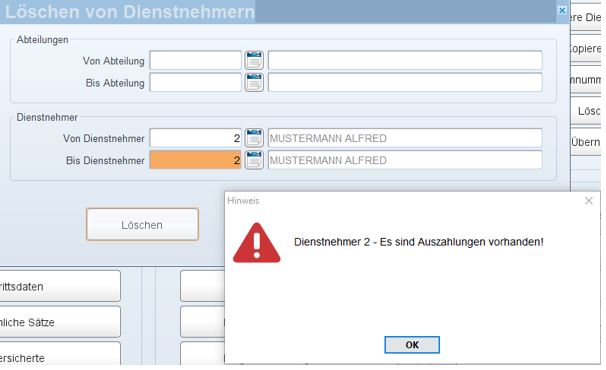Click the warning message about Auszahlungen

coord(419,242)
